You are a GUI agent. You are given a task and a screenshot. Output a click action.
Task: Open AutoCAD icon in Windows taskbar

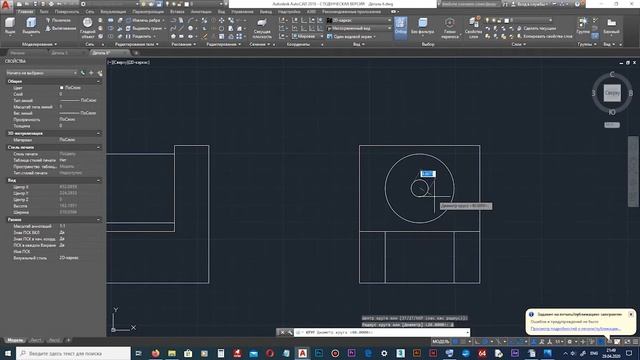coord(302,353)
